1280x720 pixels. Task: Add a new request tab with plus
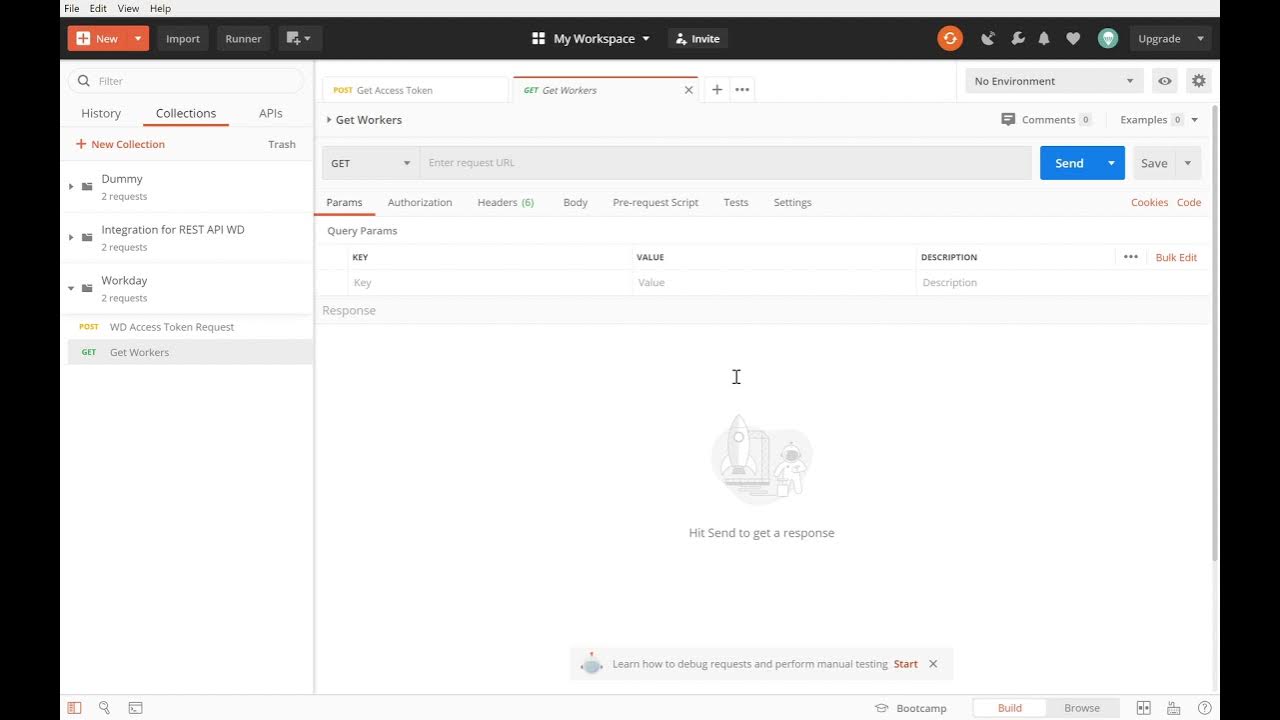pyautogui.click(x=717, y=90)
